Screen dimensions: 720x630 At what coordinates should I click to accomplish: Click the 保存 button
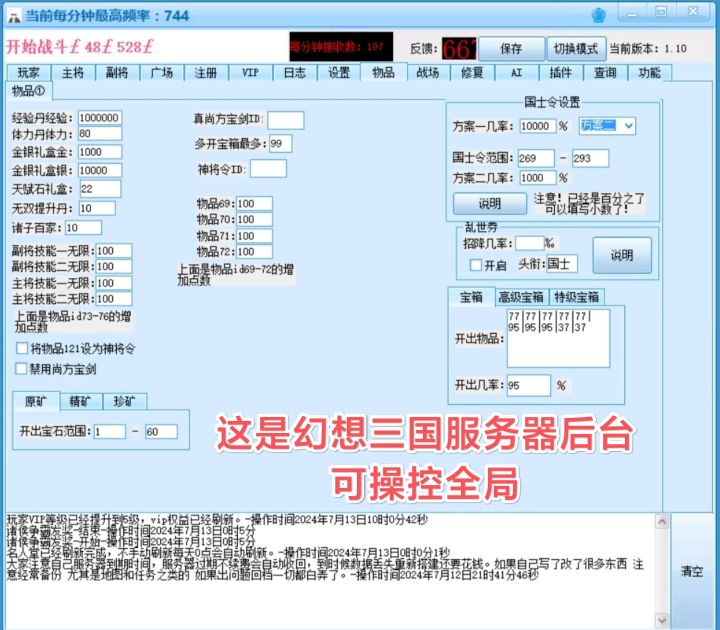point(511,48)
